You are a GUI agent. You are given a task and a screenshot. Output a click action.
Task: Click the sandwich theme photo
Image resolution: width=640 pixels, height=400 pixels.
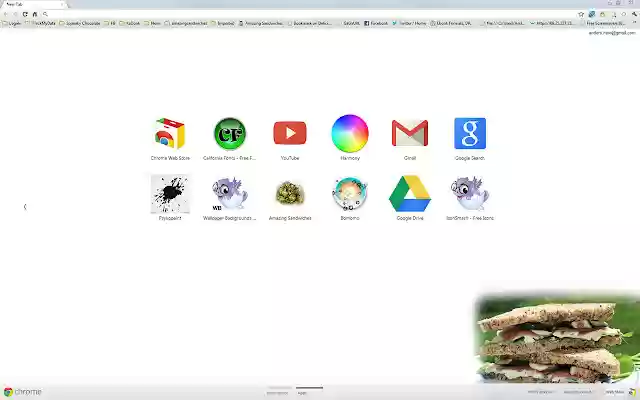pos(558,337)
